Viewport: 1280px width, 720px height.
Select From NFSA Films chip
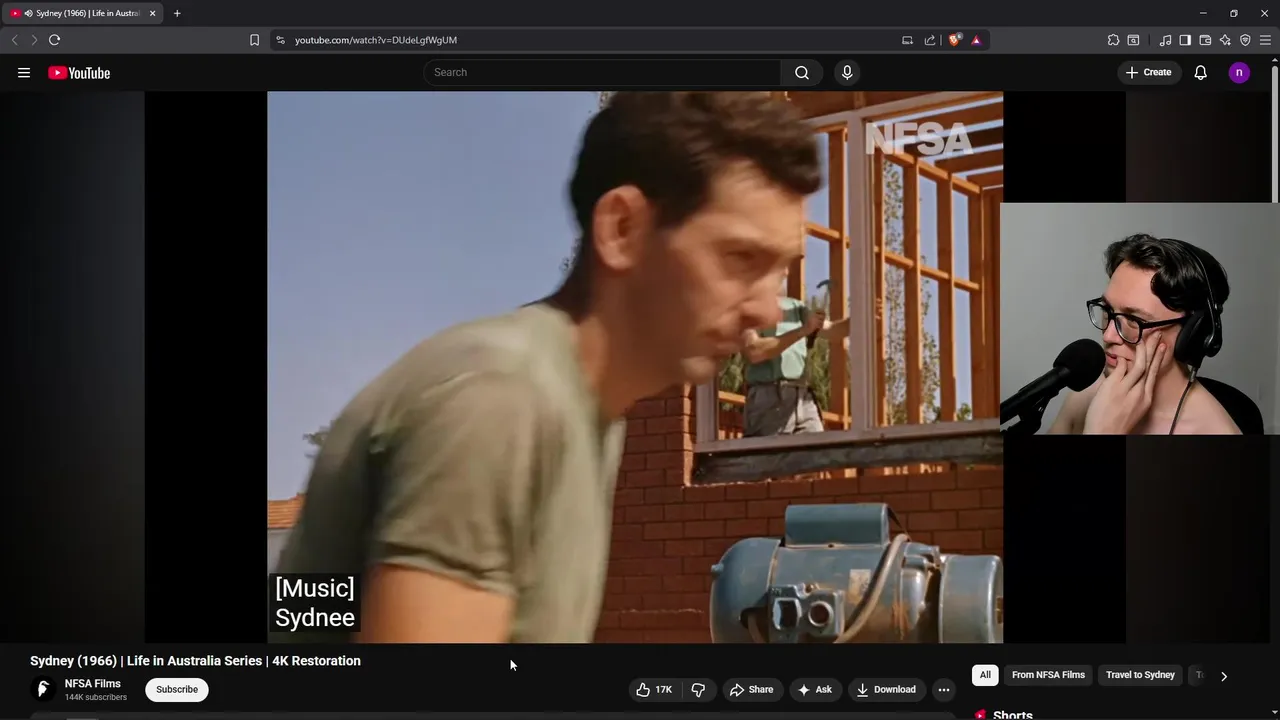point(1048,675)
